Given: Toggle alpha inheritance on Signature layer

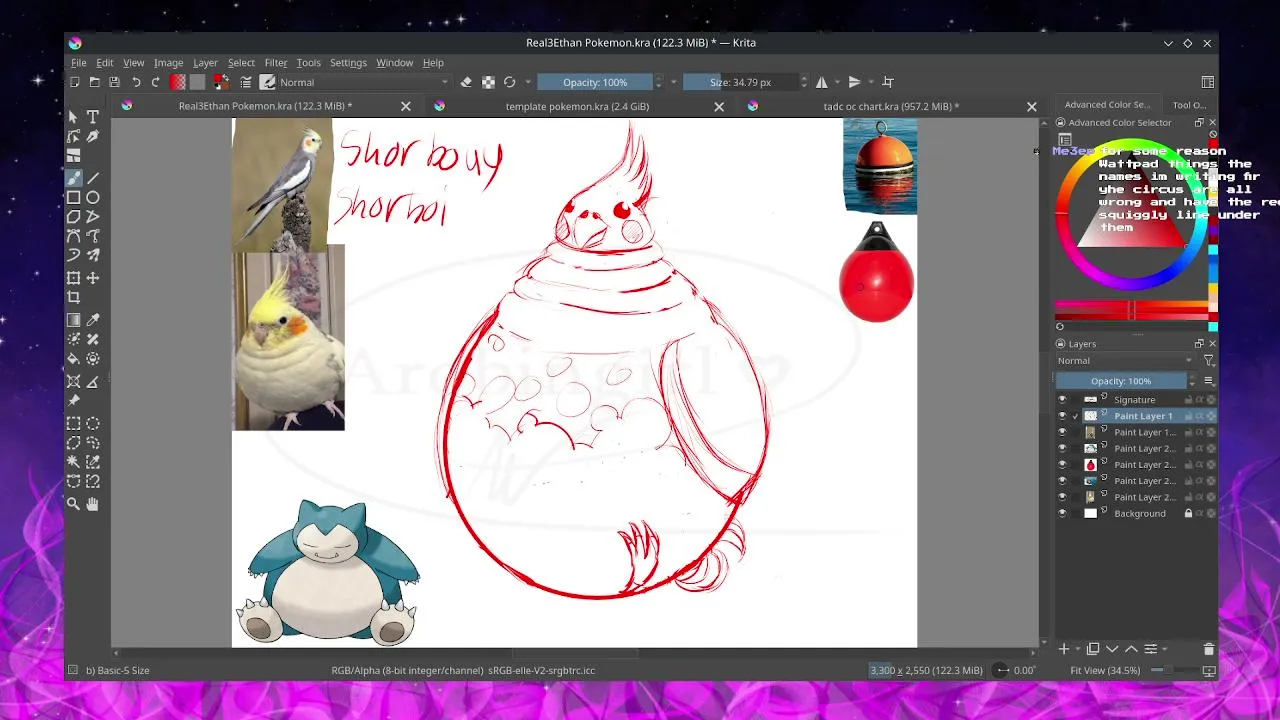Looking at the screenshot, I should pos(1200,400).
